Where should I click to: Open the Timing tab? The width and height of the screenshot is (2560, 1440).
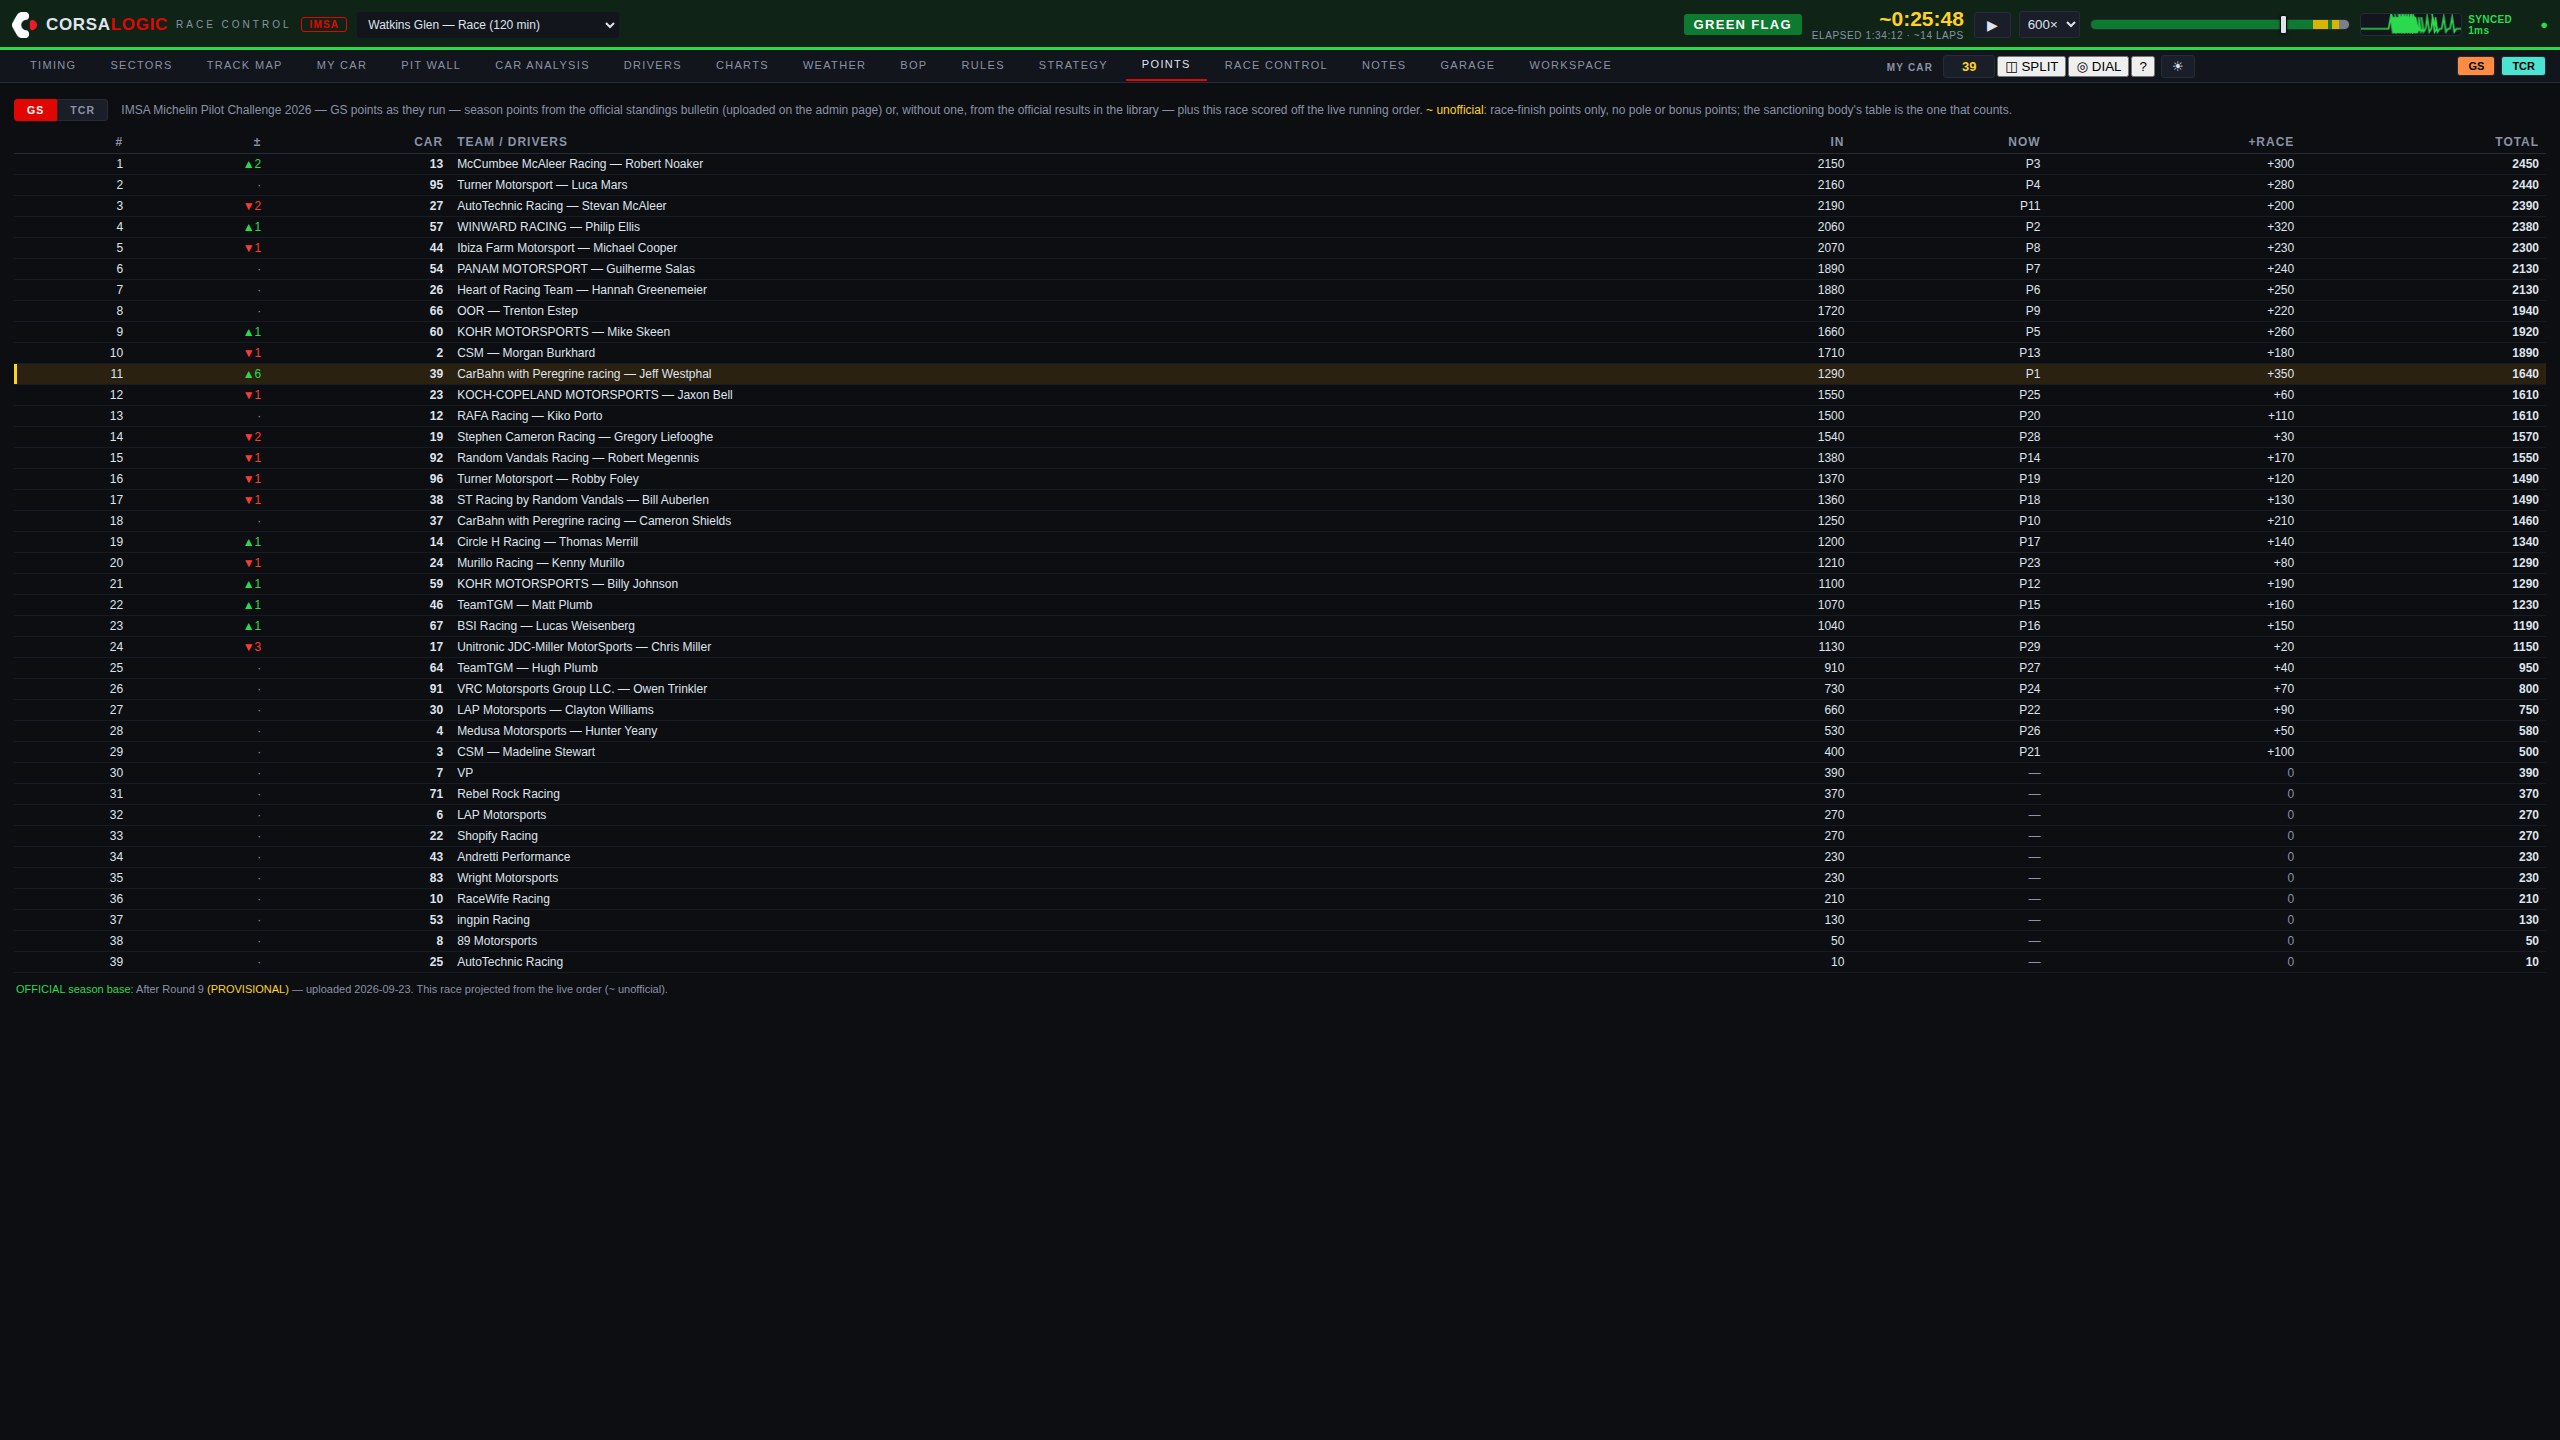(x=53, y=65)
